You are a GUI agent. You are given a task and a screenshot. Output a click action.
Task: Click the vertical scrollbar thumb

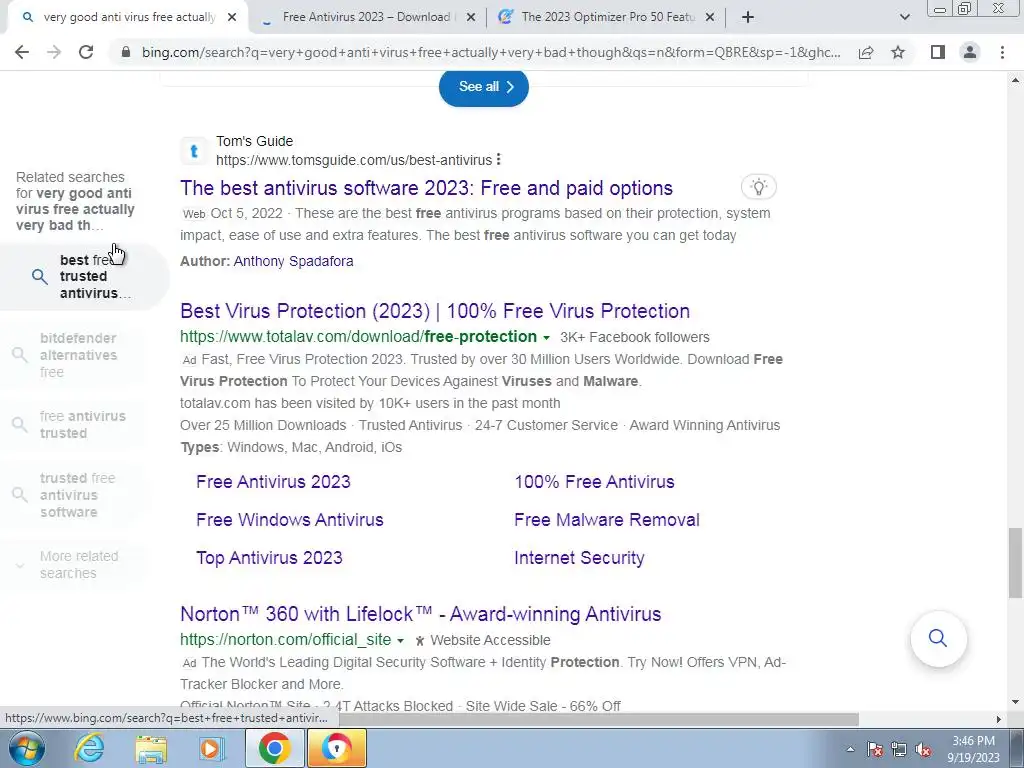1015,562
